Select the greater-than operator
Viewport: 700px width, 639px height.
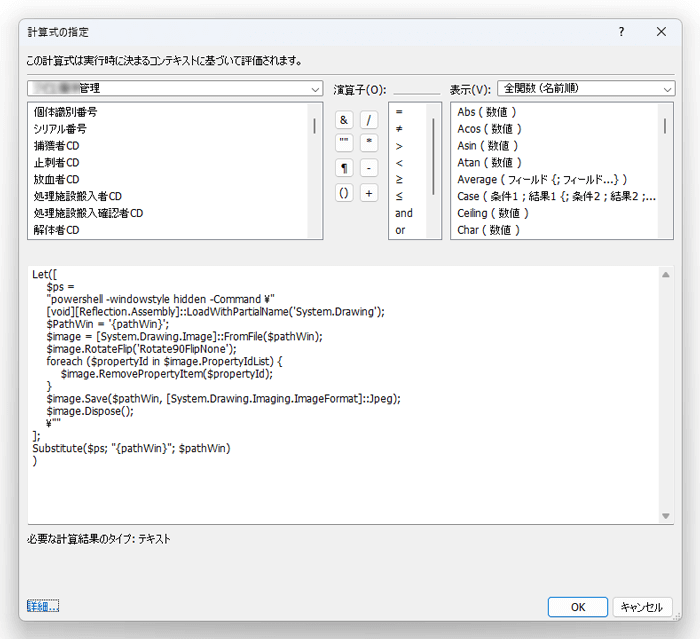click(399, 146)
